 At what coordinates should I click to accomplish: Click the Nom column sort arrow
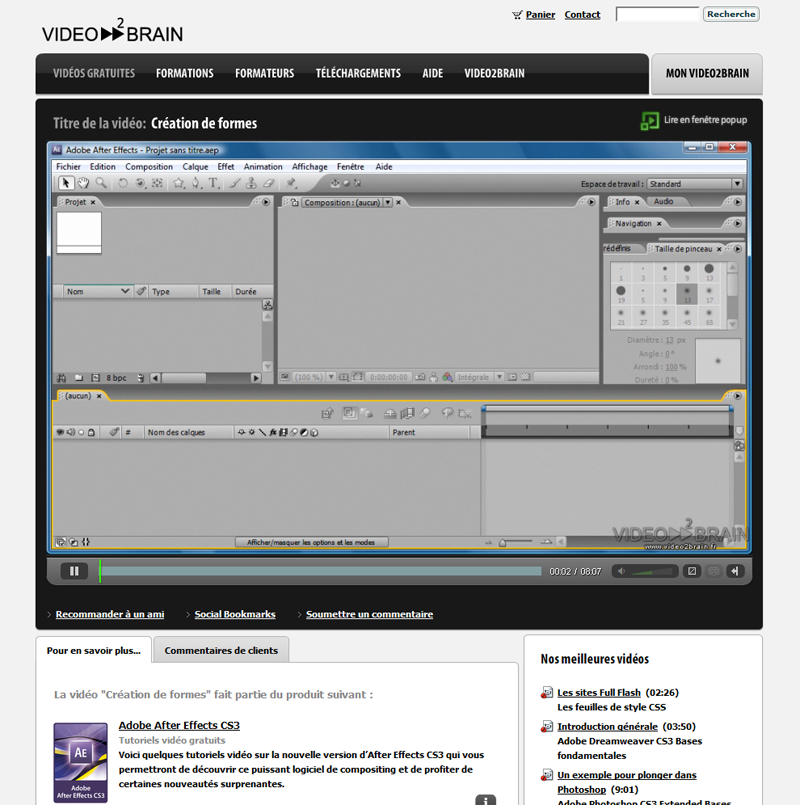[x=125, y=291]
